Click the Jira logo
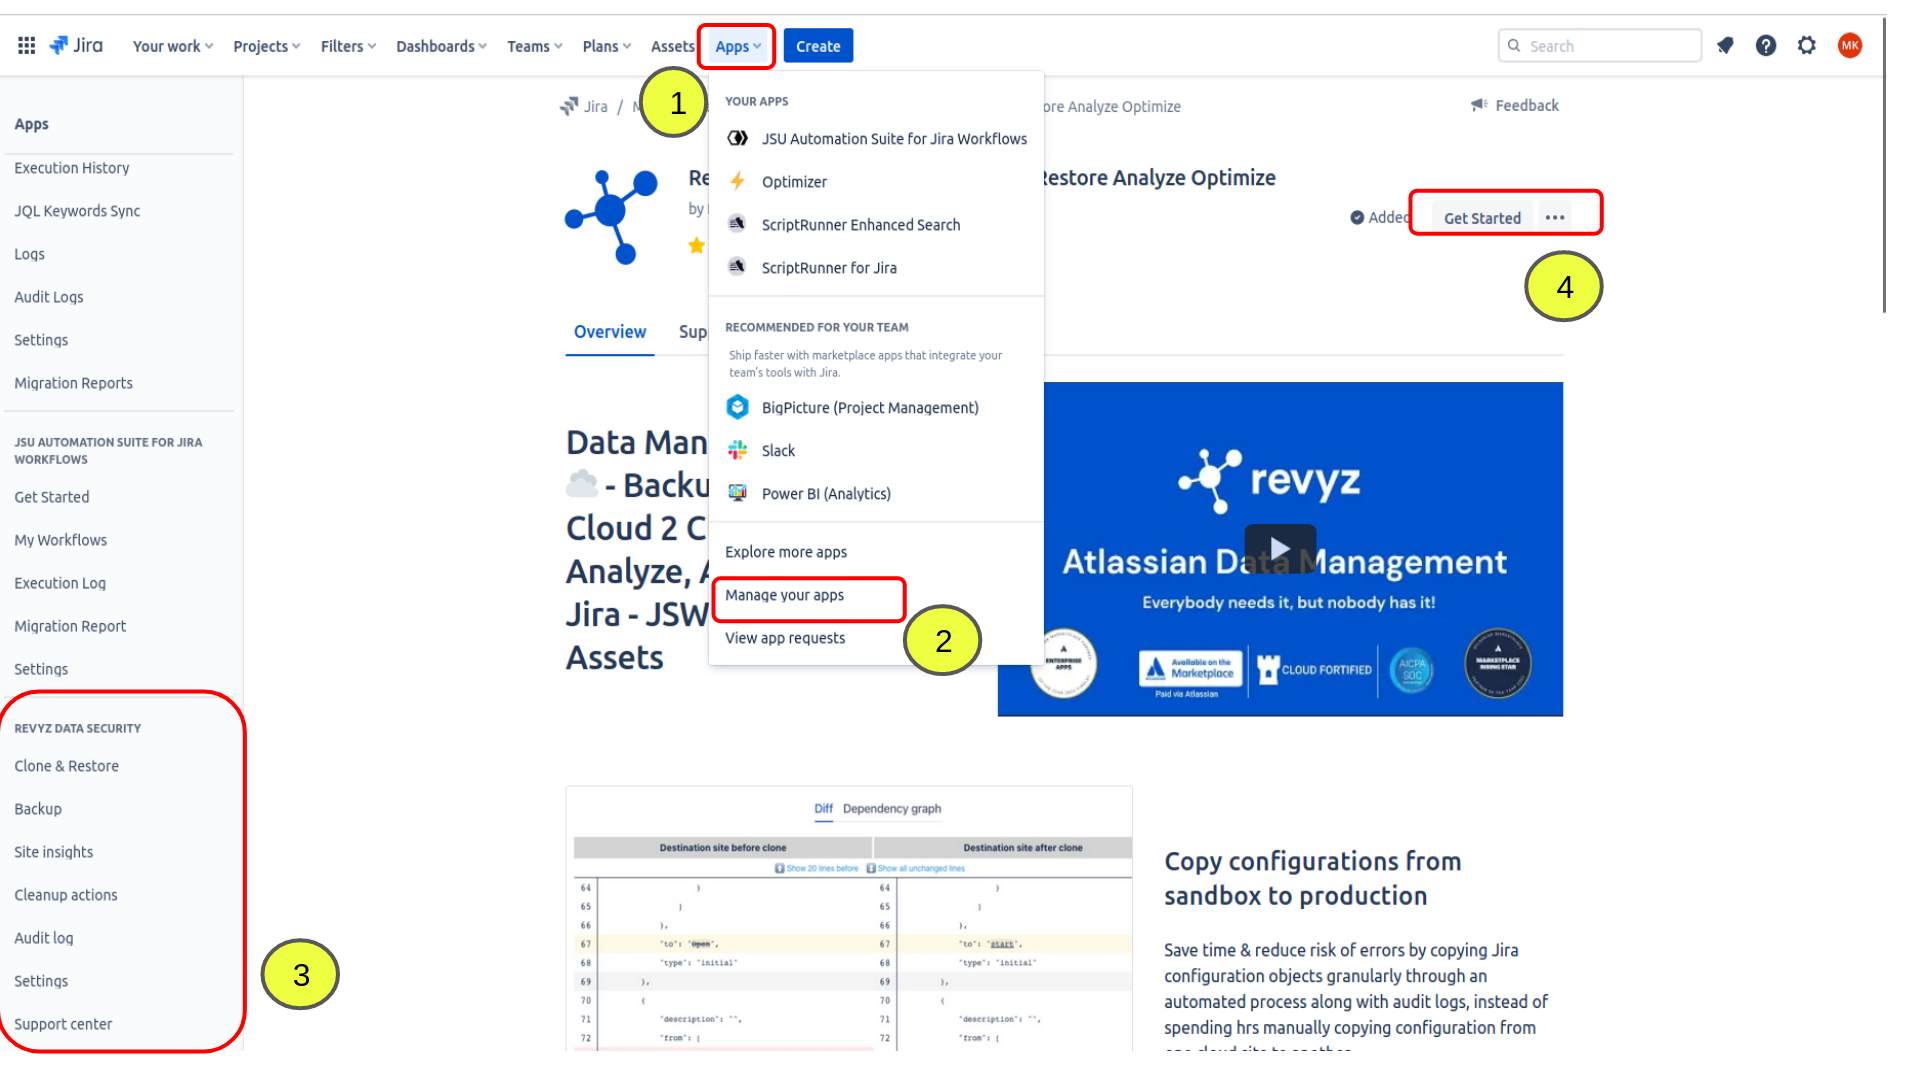 (x=77, y=46)
